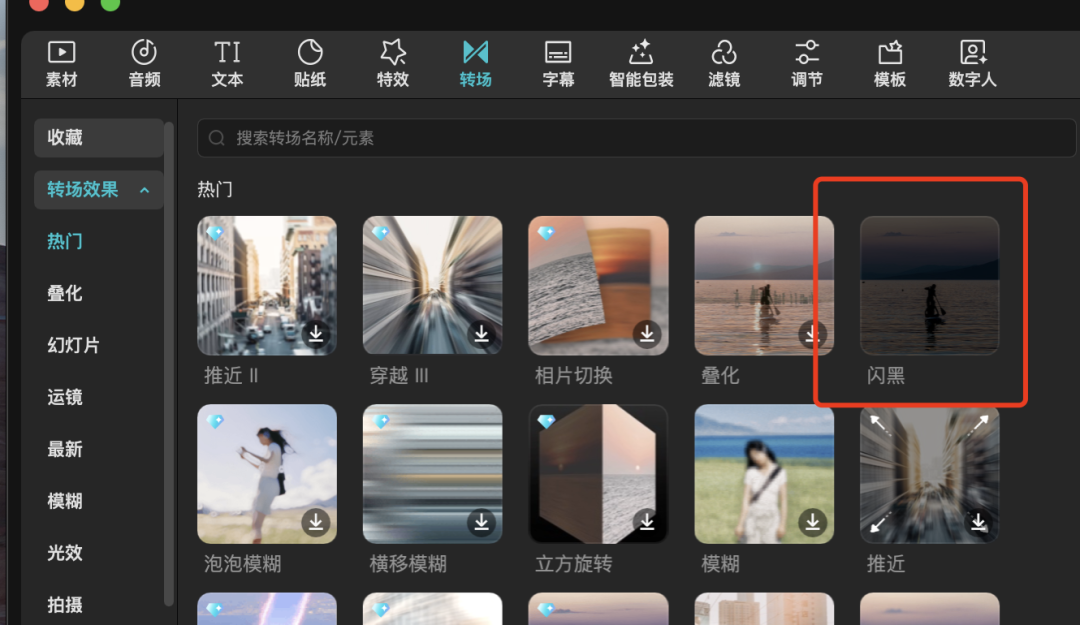Open the 素材 media panel icon
This screenshot has height=625, width=1080.
click(61, 52)
